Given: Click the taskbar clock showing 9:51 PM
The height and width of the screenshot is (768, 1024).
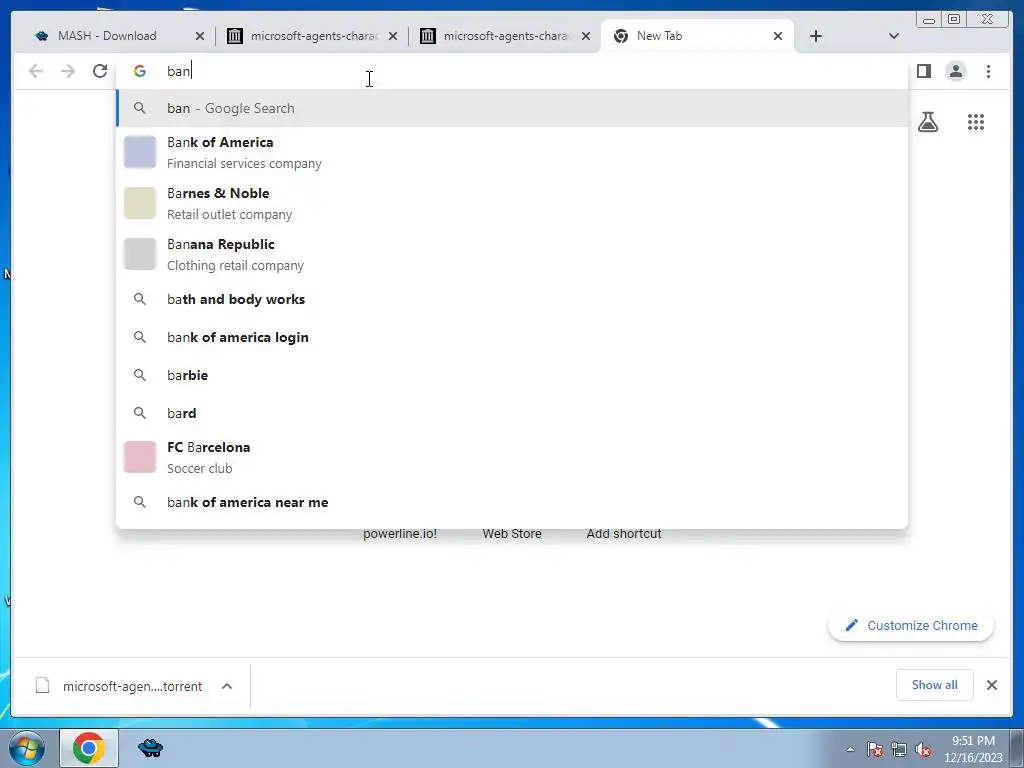Looking at the screenshot, I should click(973, 749).
